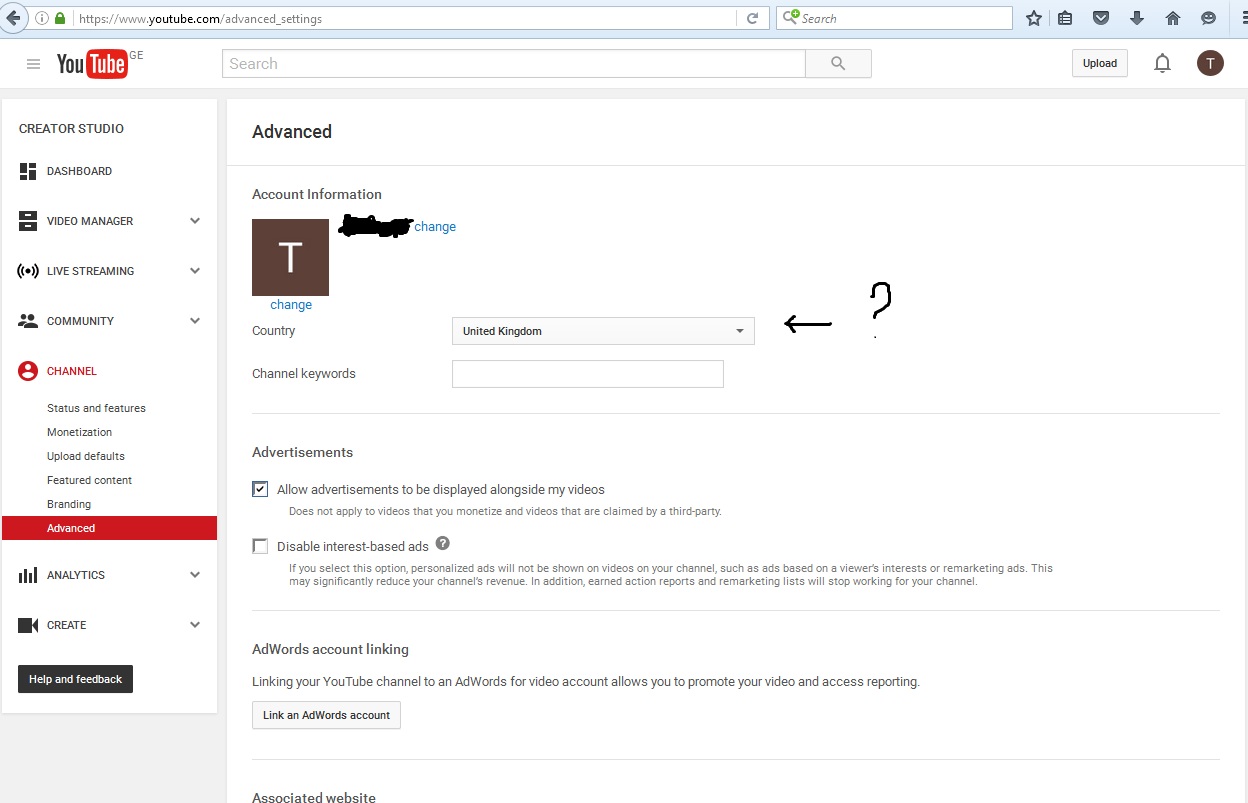Reload the page with refresh icon
Image resolution: width=1248 pixels, height=803 pixels.
pos(752,18)
